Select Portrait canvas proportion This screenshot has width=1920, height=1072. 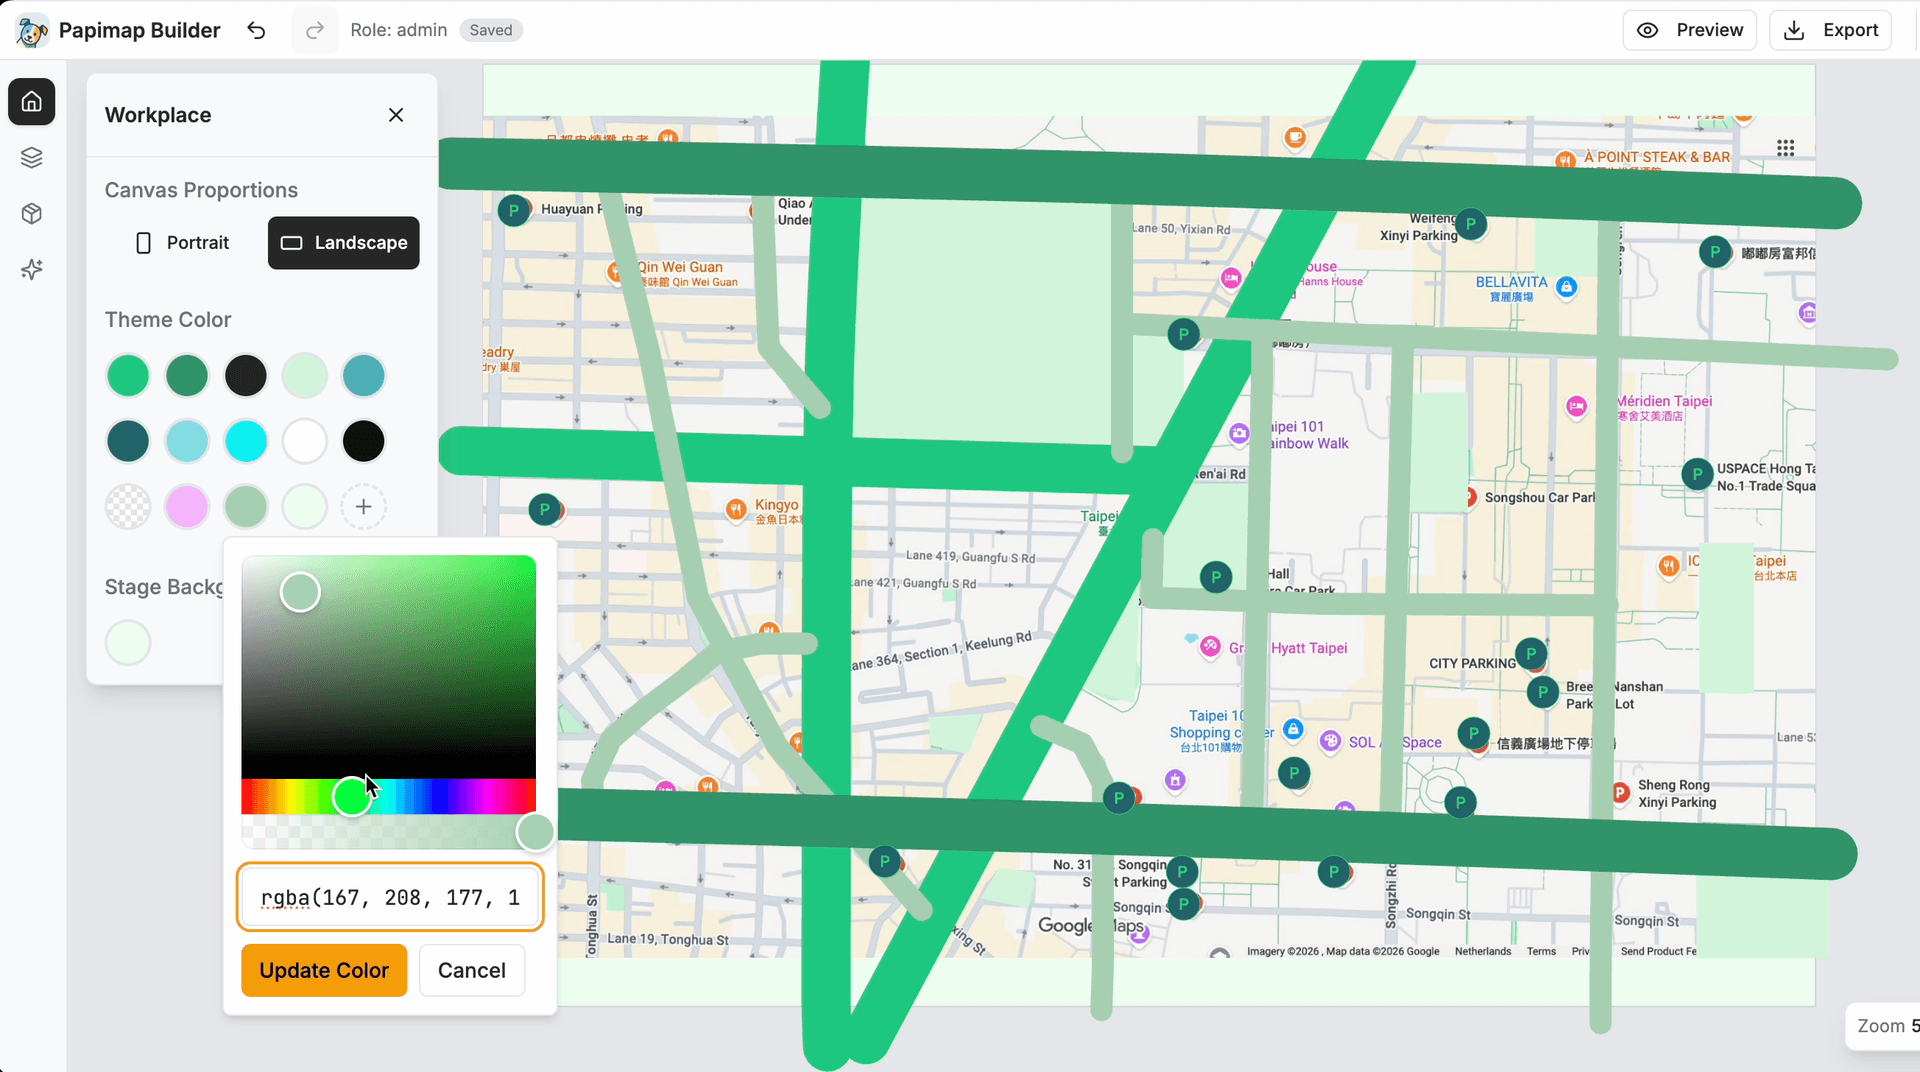point(183,243)
